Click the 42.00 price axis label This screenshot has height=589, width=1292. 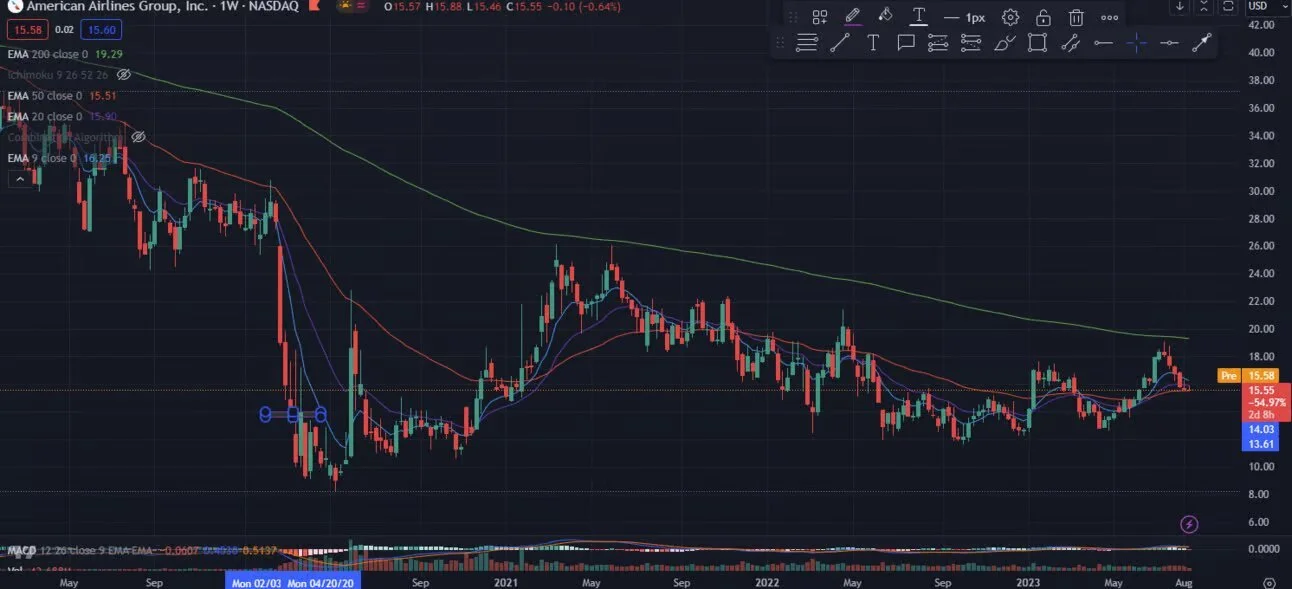(1259, 24)
